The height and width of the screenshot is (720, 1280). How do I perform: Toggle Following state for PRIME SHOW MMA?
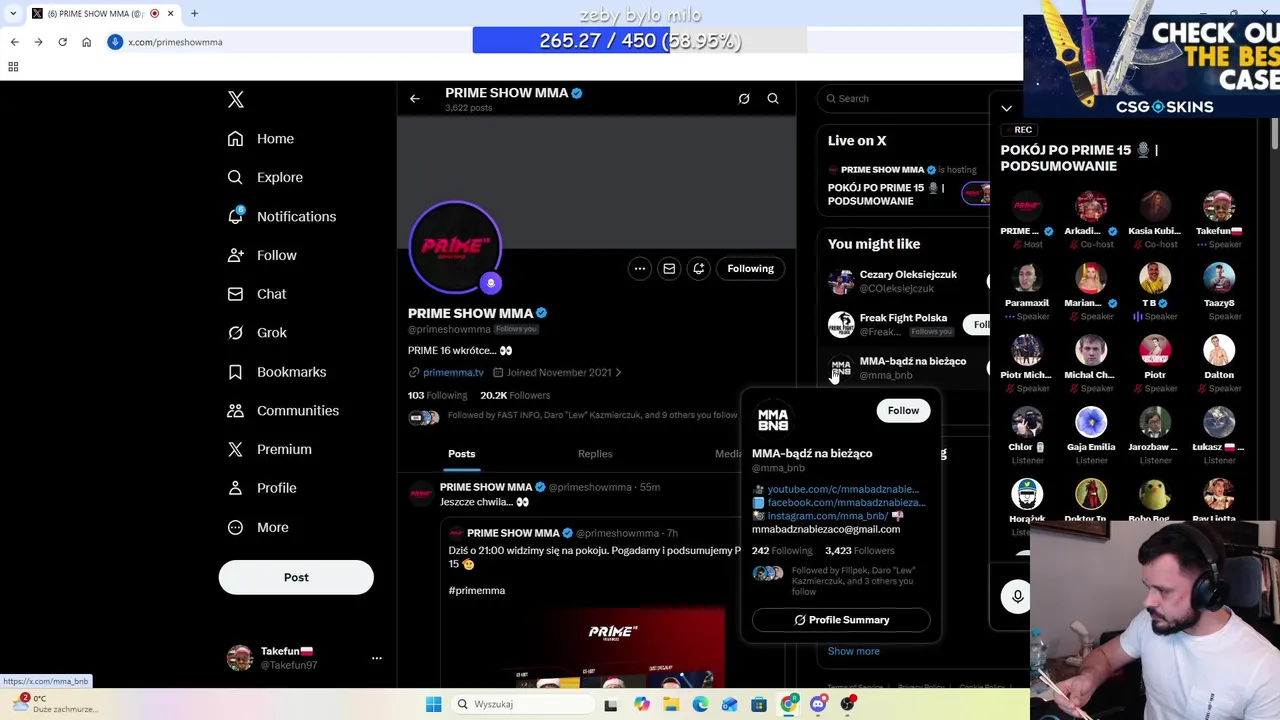pos(750,268)
